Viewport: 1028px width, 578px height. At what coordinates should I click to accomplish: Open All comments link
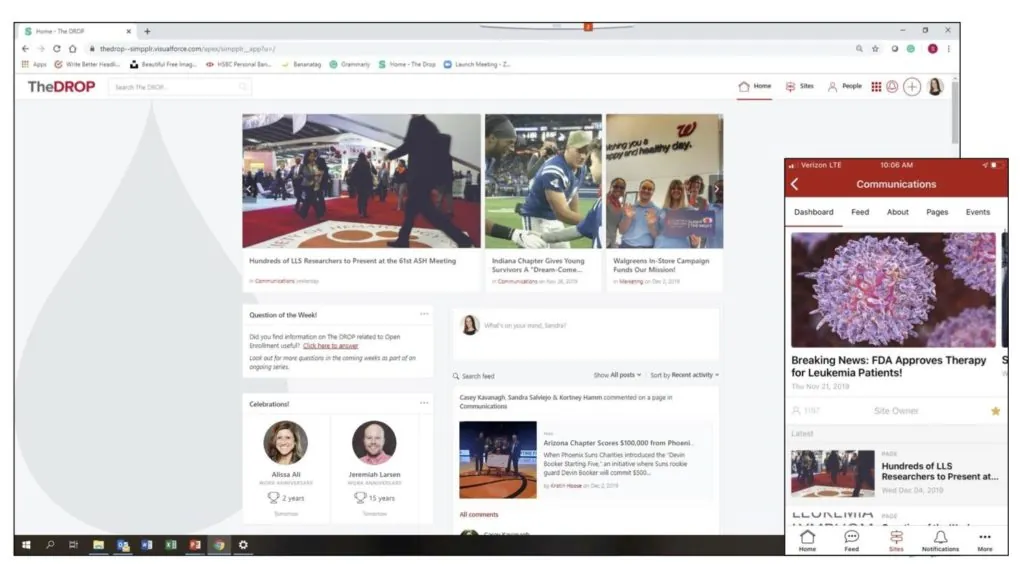click(x=479, y=514)
